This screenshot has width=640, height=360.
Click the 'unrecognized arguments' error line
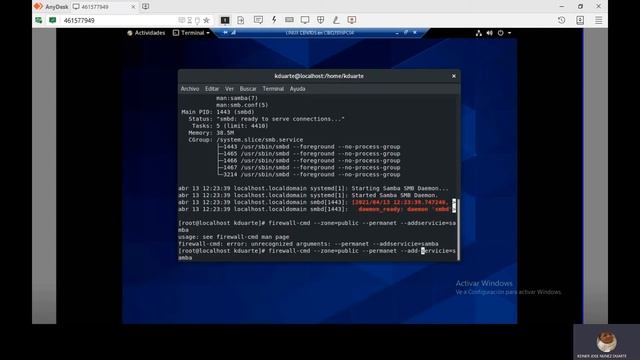[x=308, y=244]
